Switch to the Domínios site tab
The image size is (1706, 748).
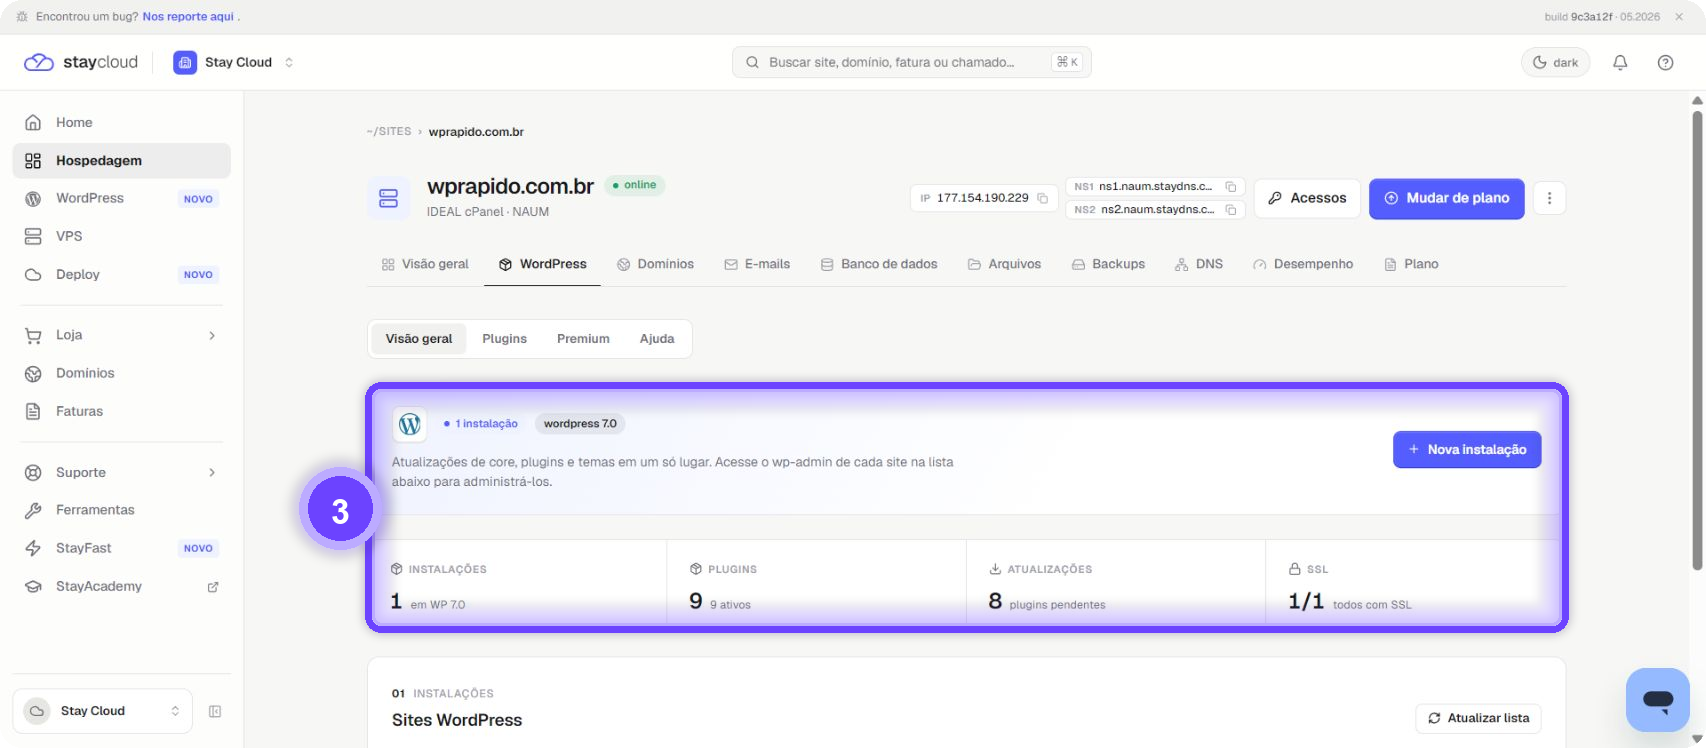click(x=655, y=264)
